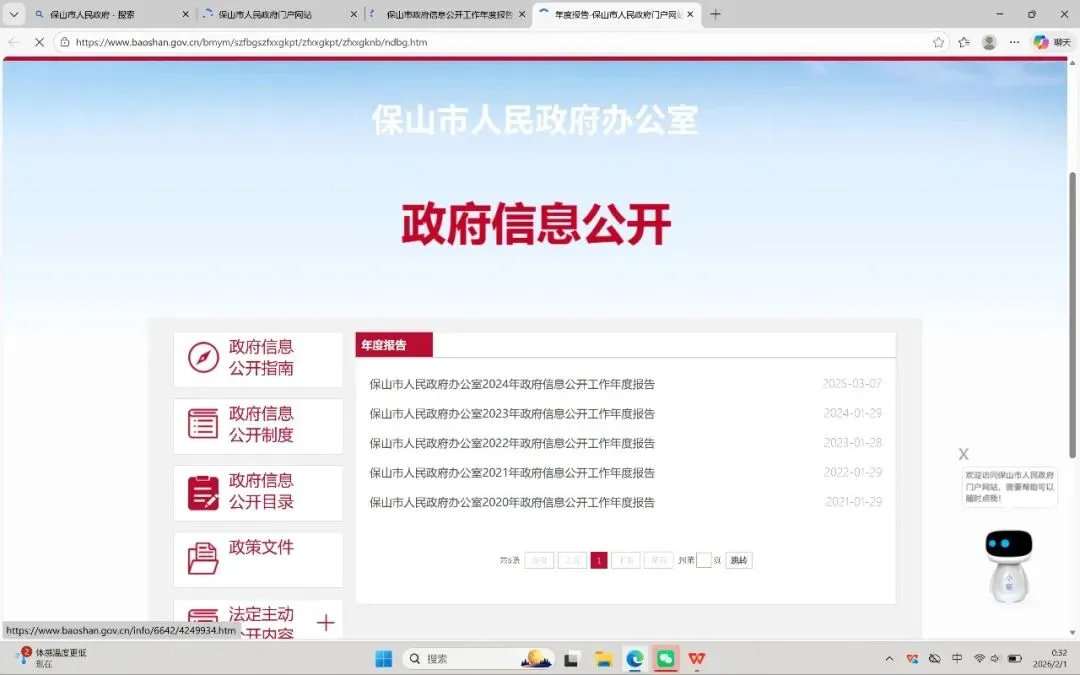The image size is (1080, 675).
Task: Open 政策文件 from the sidebar
Action: point(258,559)
